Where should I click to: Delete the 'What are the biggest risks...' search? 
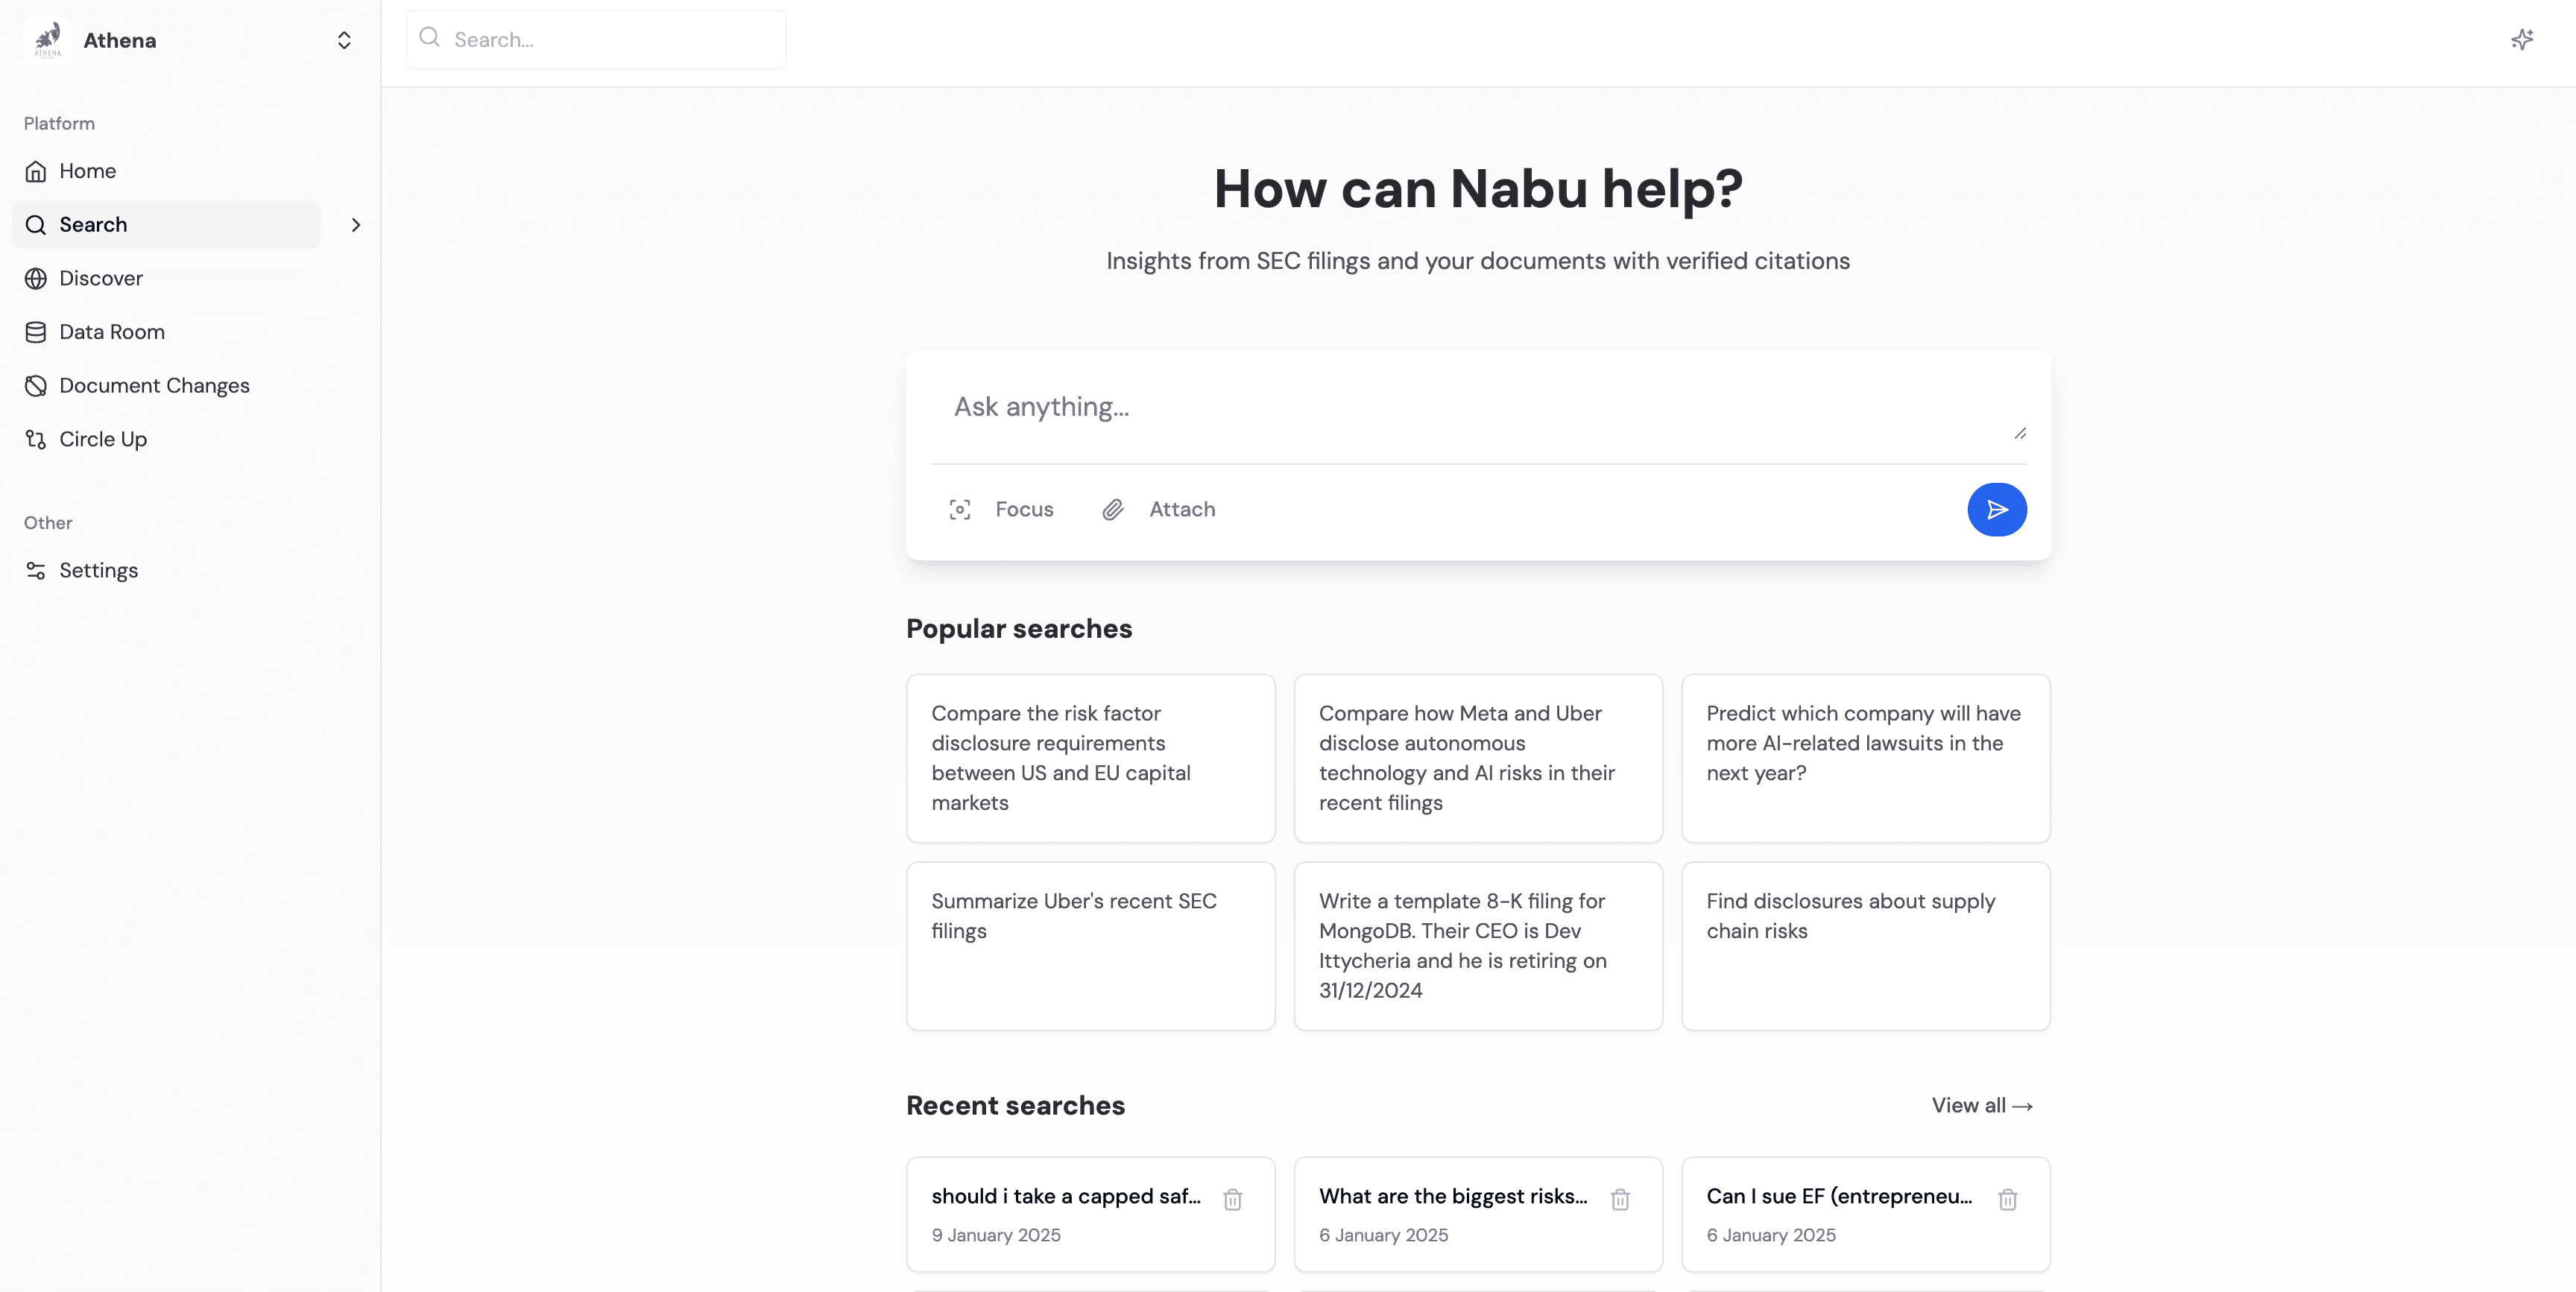point(1620,1199)
